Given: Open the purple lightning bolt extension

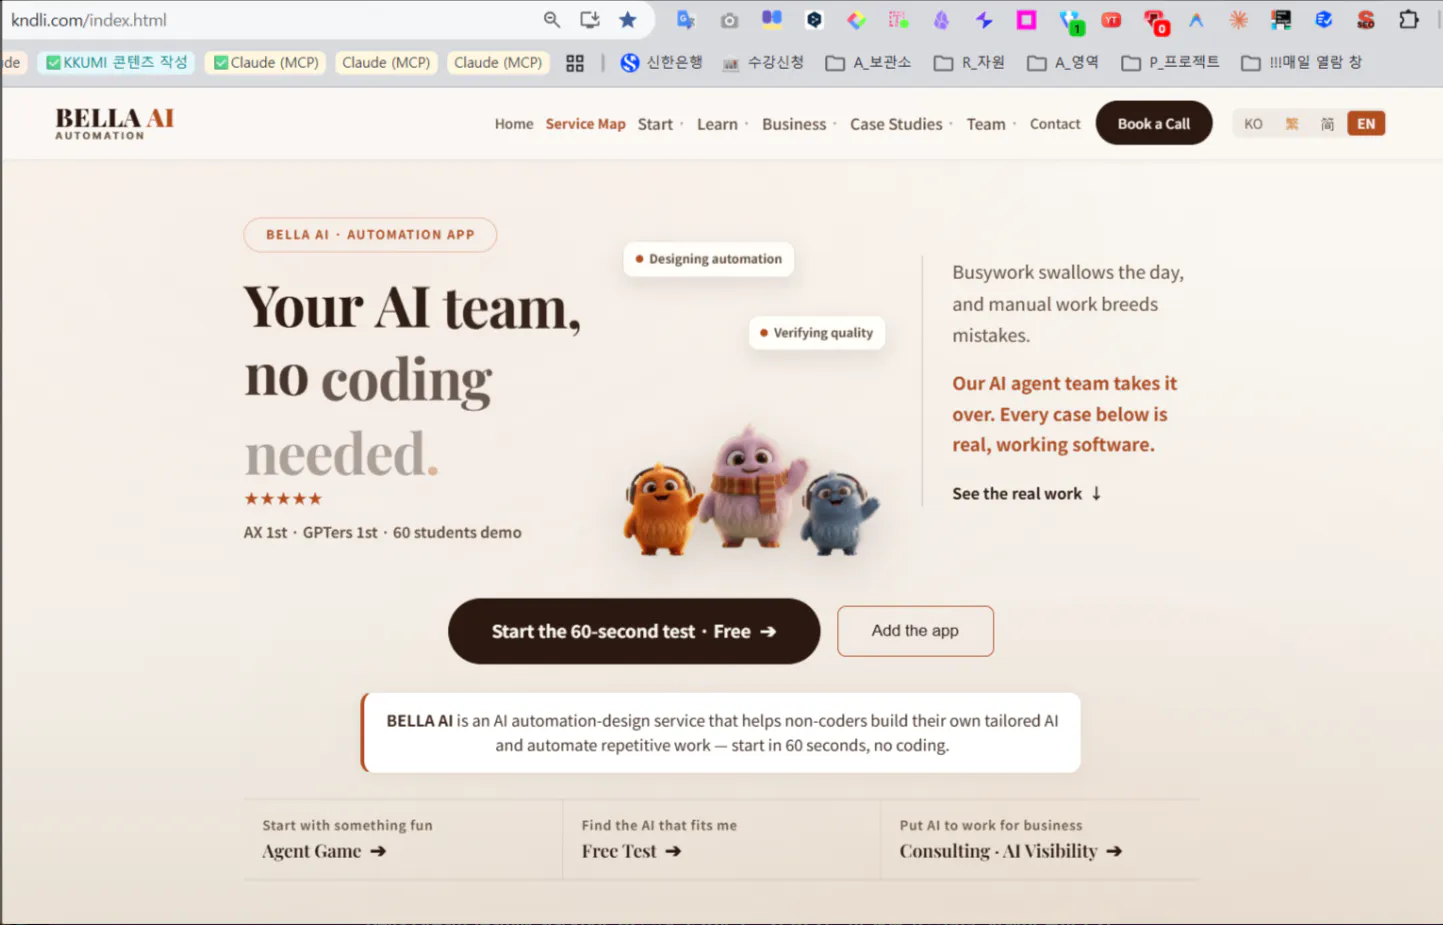Looking at the screenshot, I should pyautogui.click(x=984, y=20).
